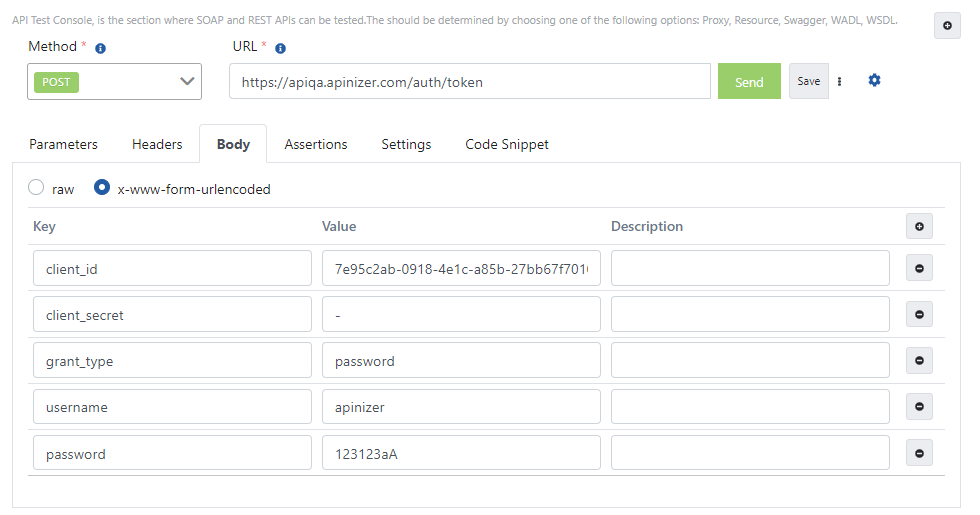Delete the username row using its minus icon

coord(919,407)
